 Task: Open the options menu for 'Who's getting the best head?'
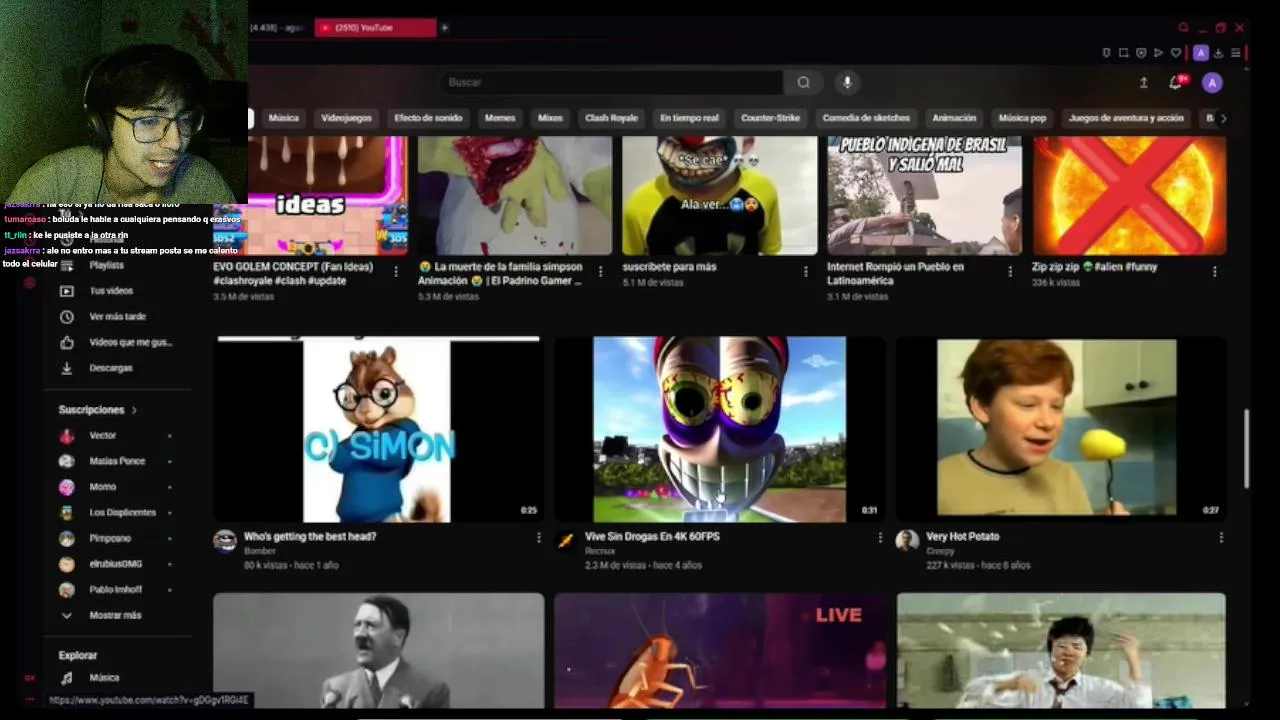coord(538,538)
